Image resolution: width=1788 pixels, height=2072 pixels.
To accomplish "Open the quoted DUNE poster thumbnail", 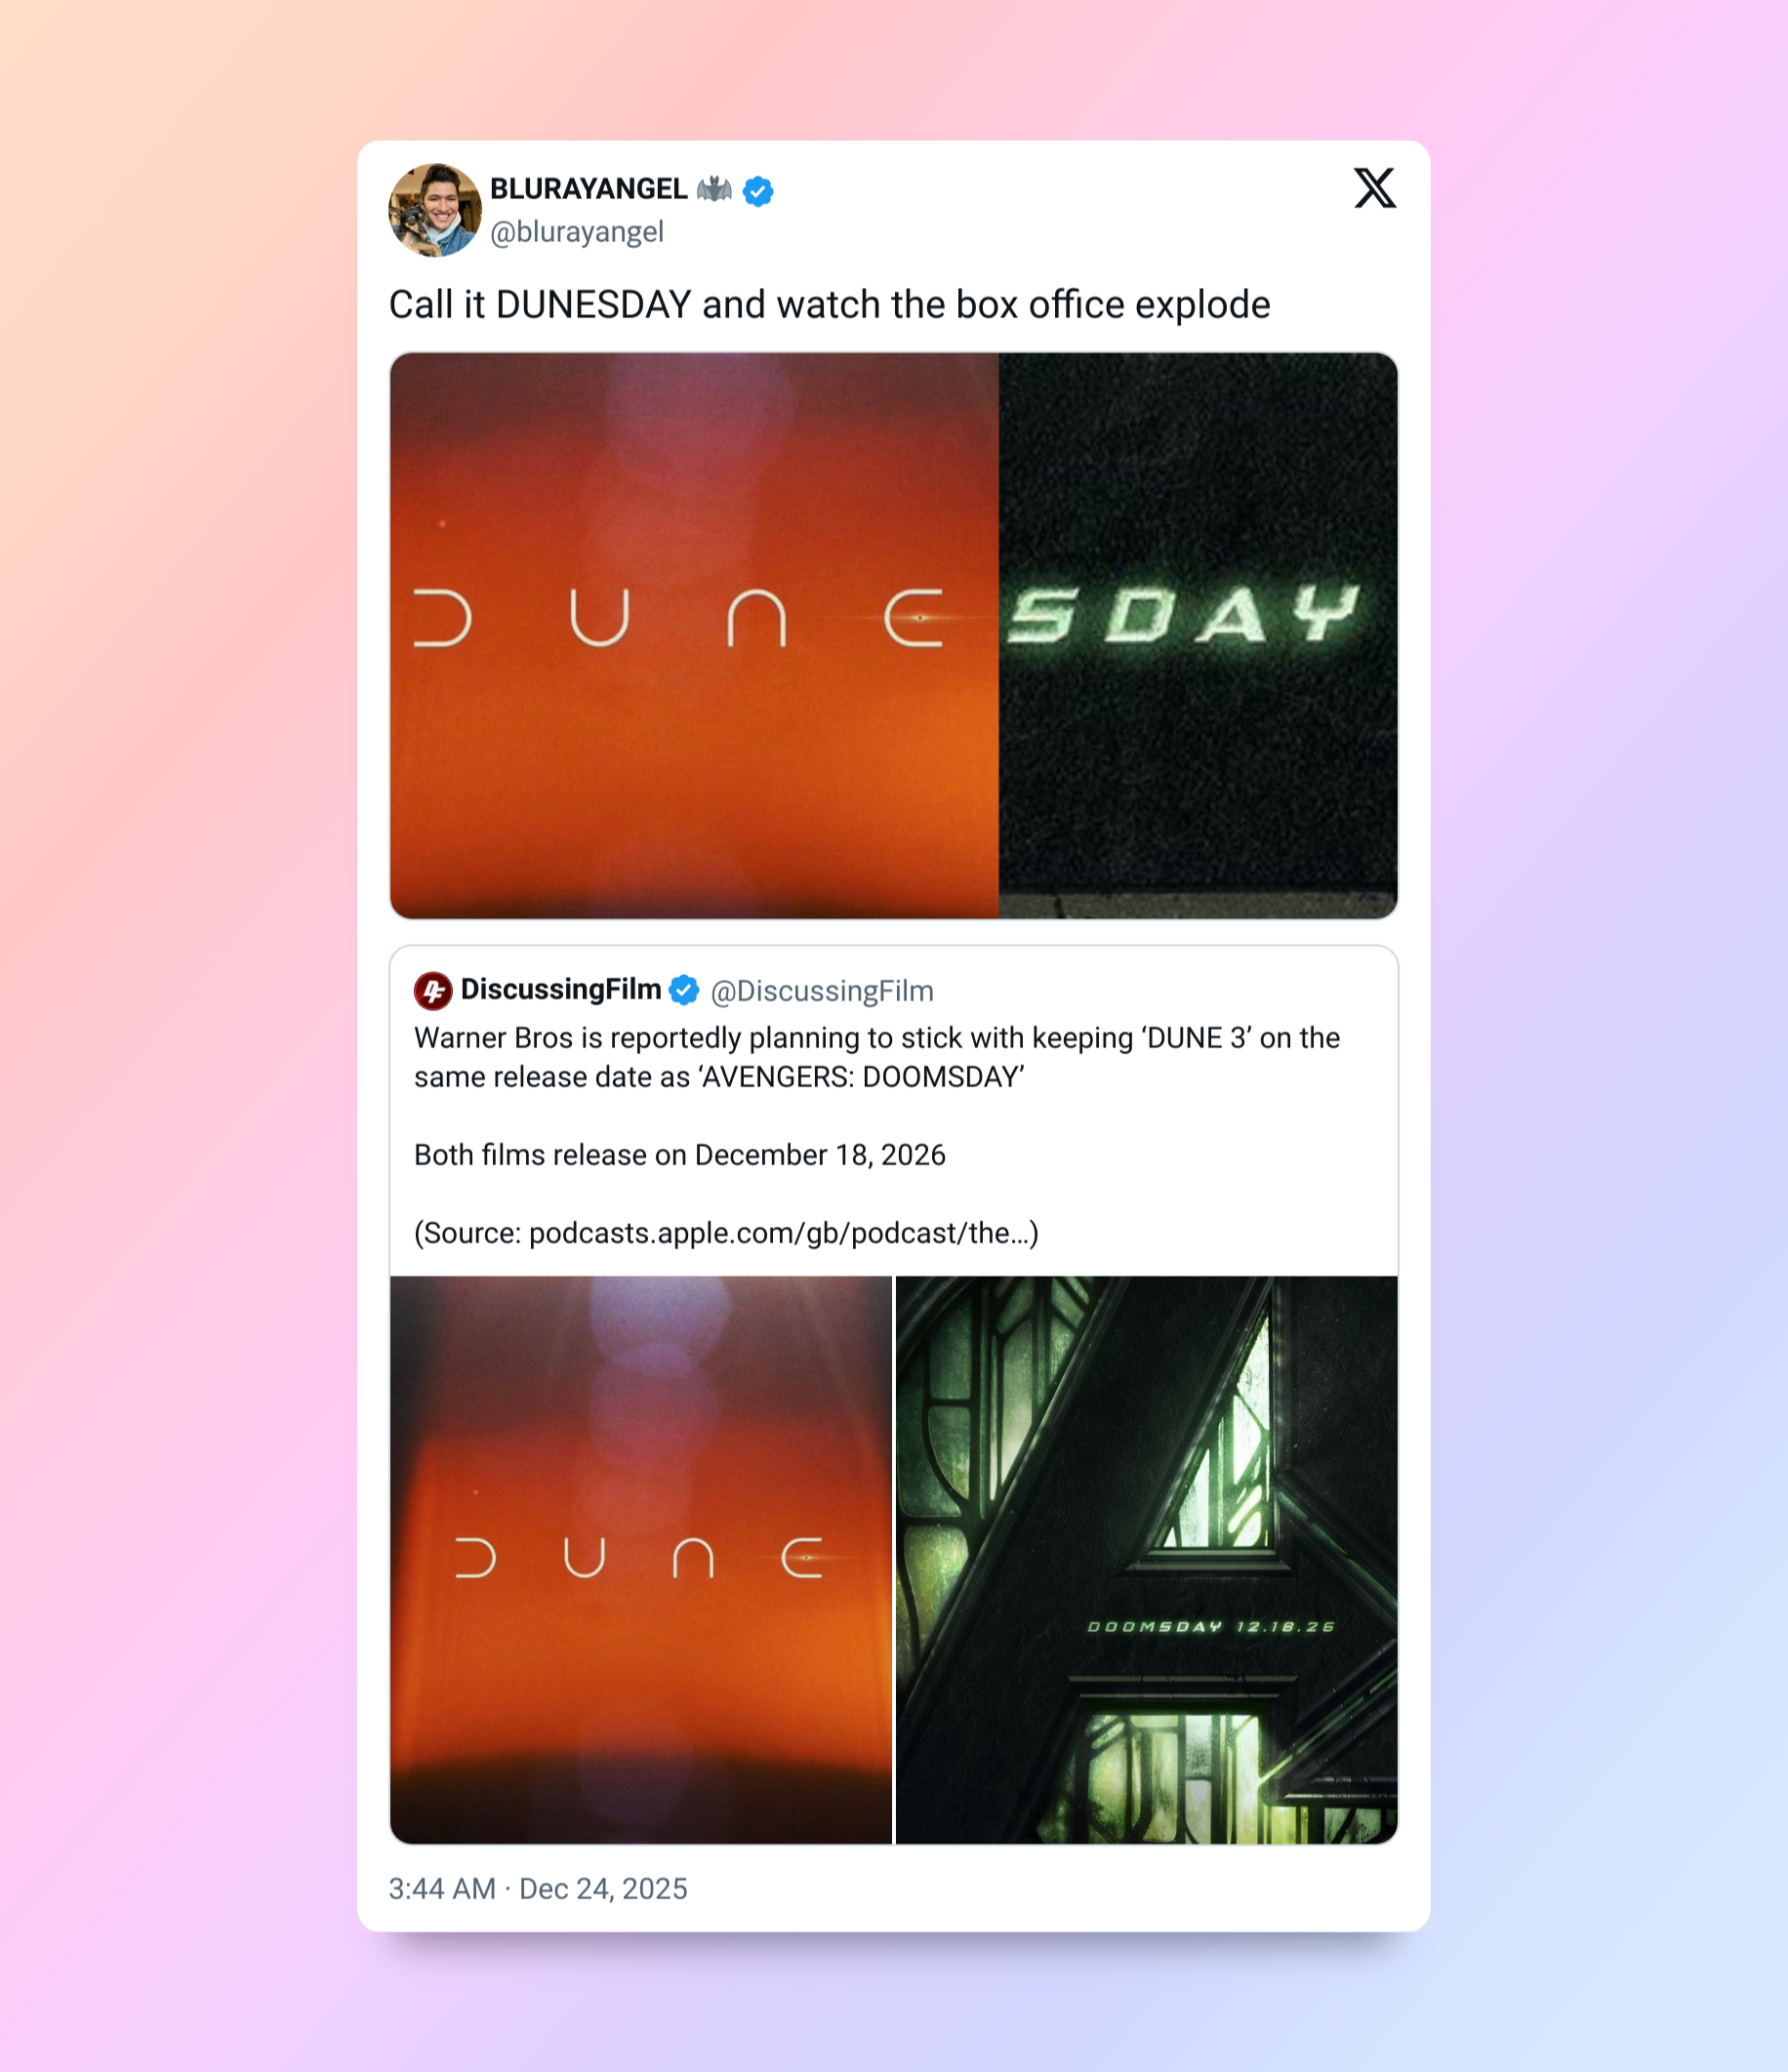I will click(641, 1559).
